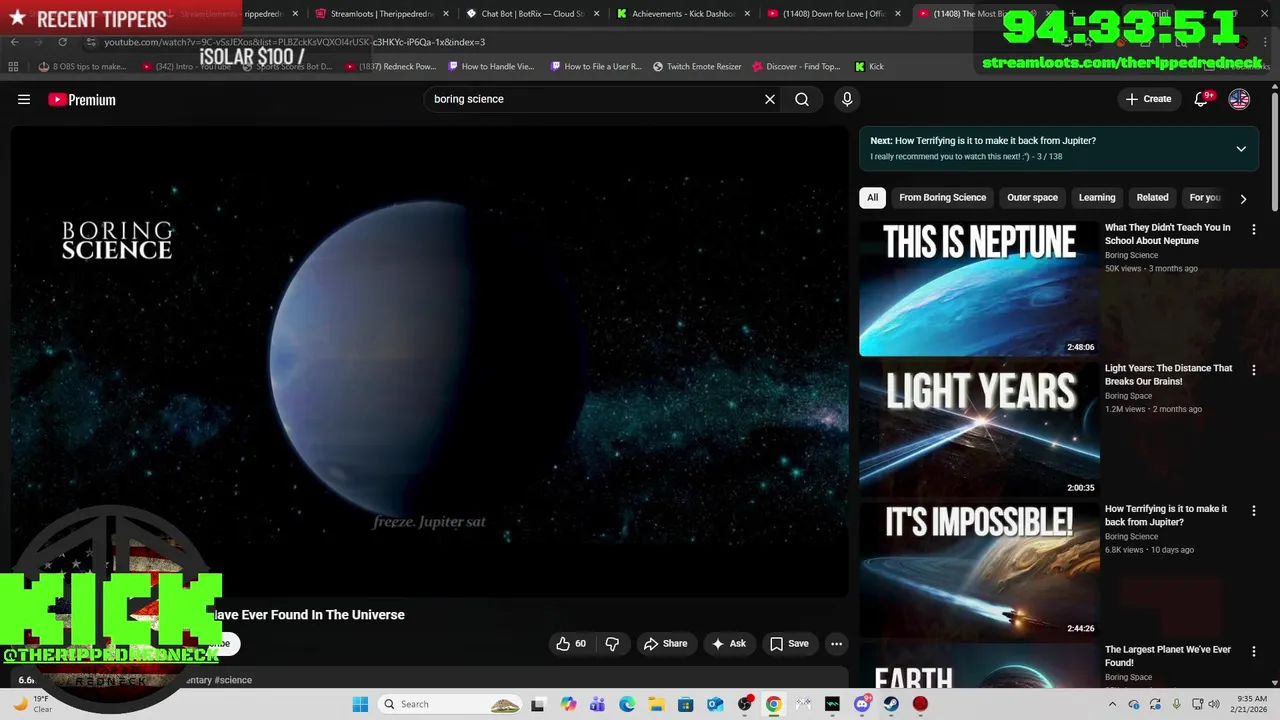Filter by Related chip
Screen dimensions: 1280x720
[1152, 198]
